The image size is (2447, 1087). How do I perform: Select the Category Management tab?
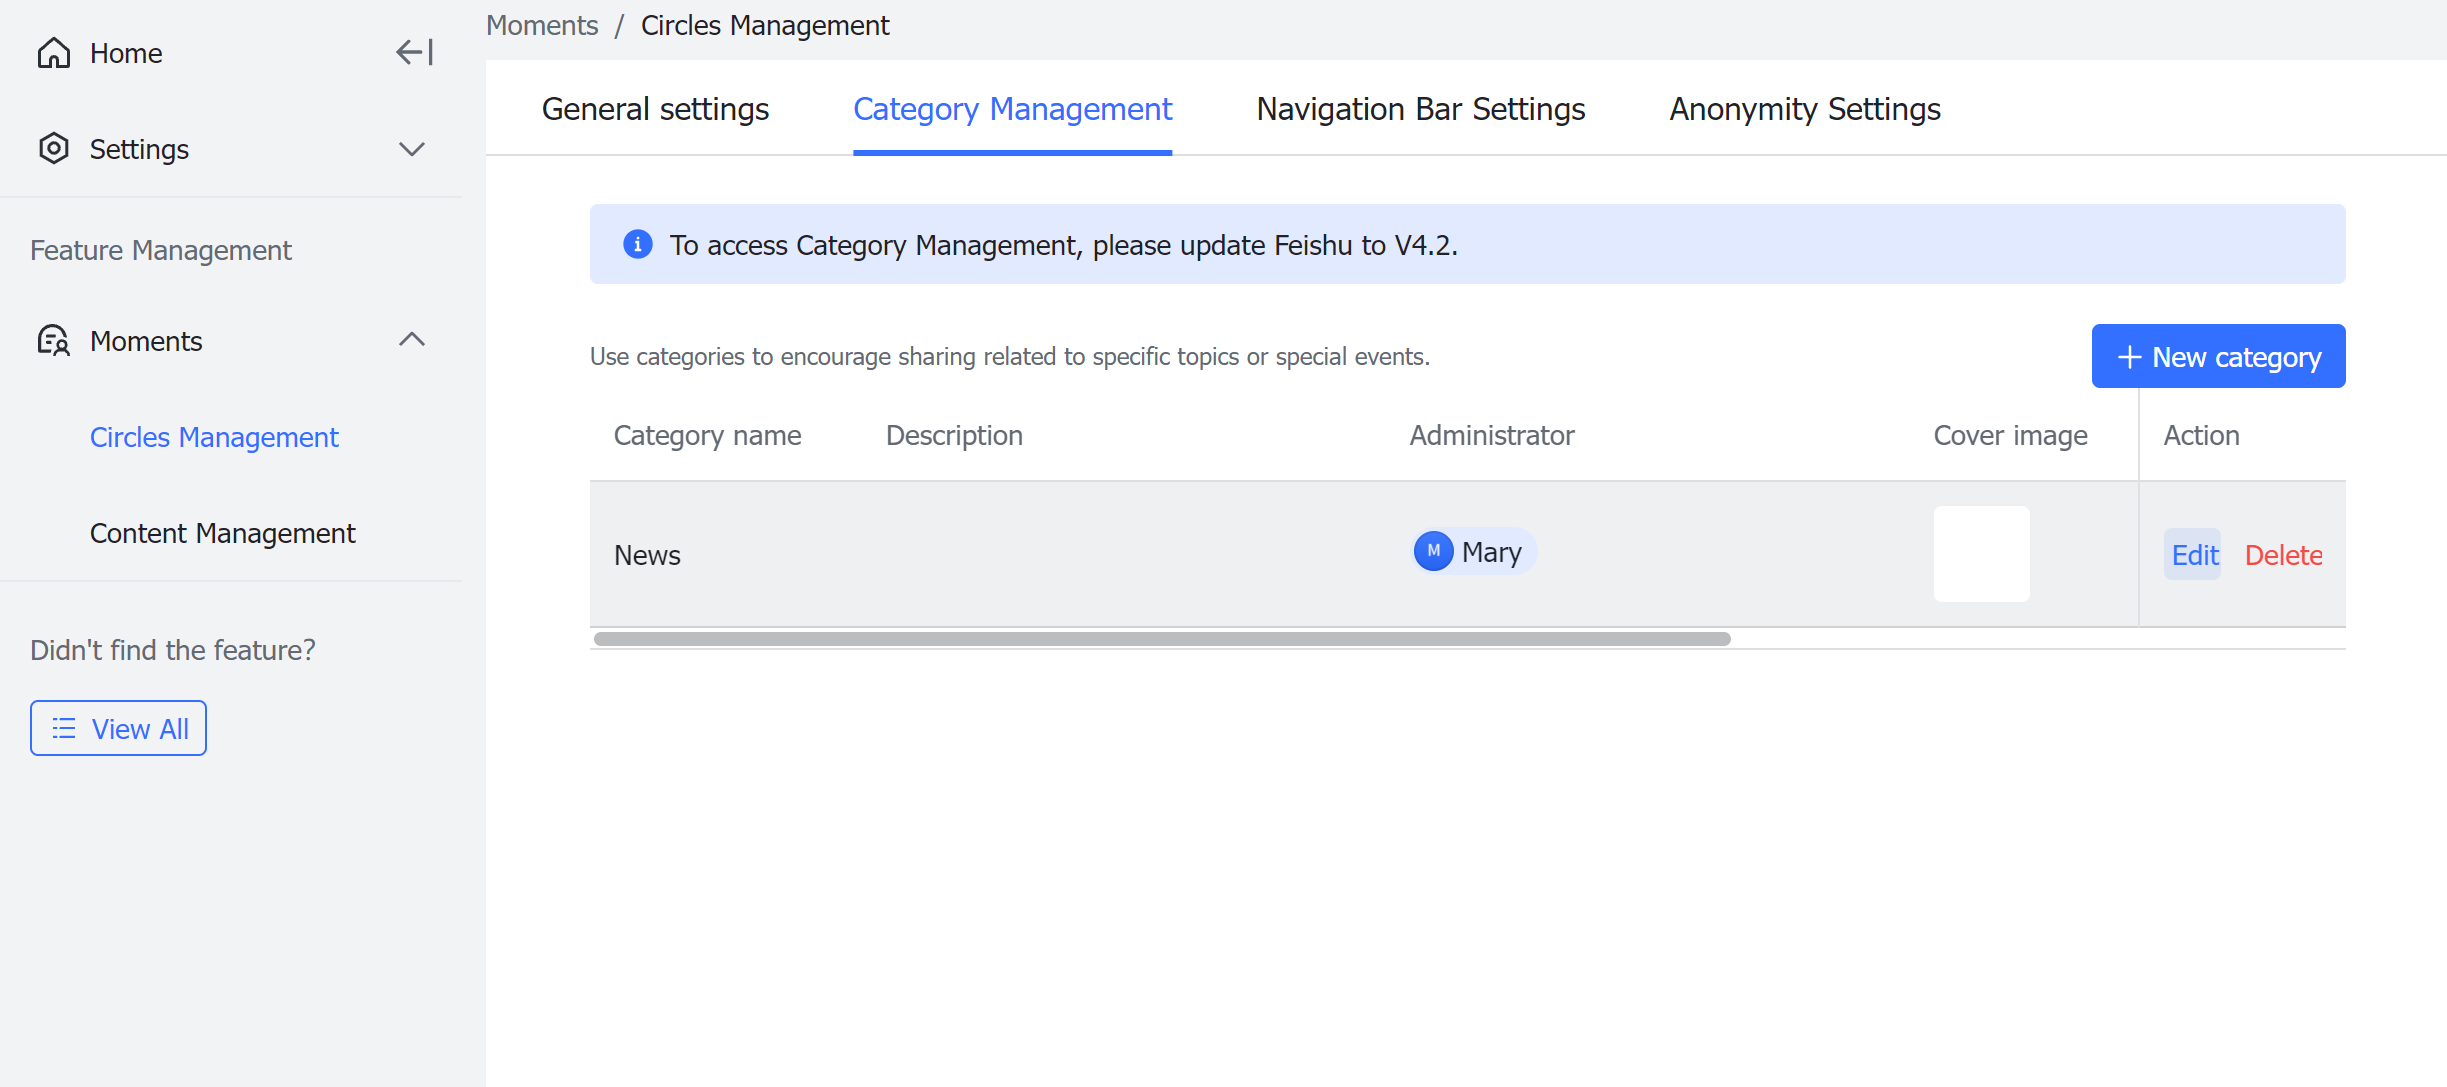1012,109
